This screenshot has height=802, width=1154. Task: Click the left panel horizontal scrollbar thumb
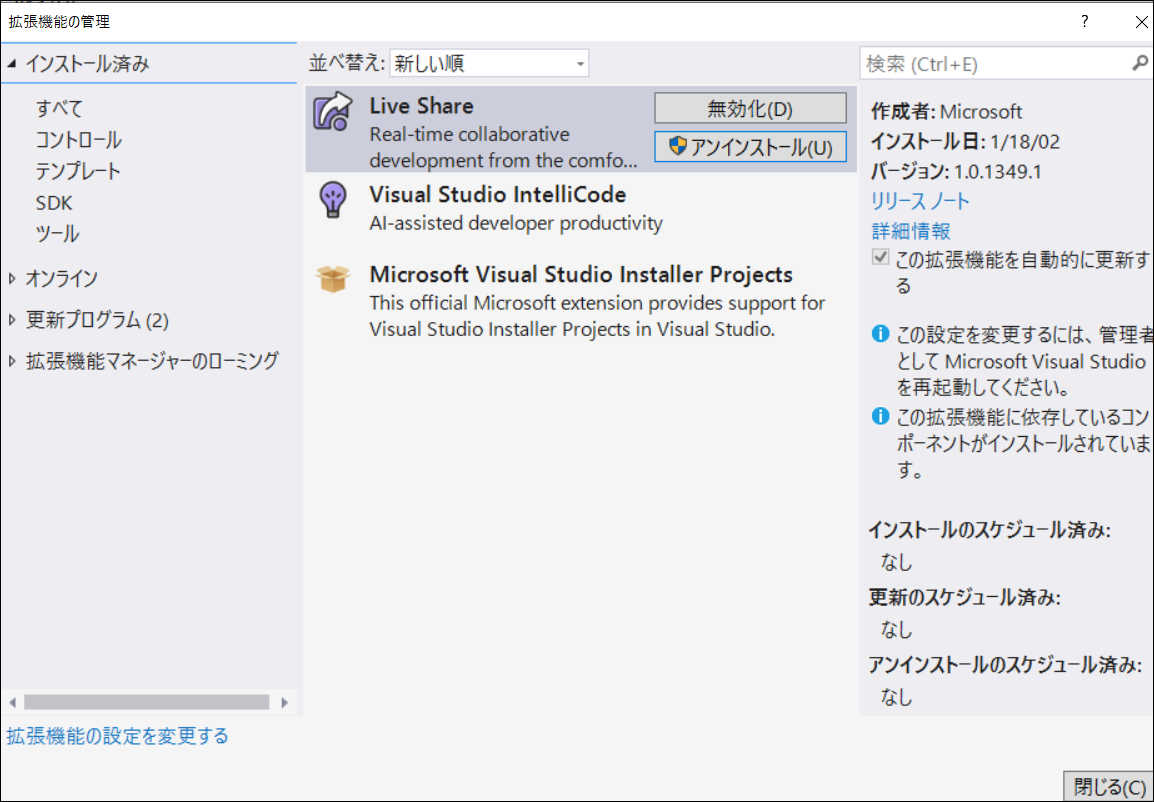tap(146, 703)
